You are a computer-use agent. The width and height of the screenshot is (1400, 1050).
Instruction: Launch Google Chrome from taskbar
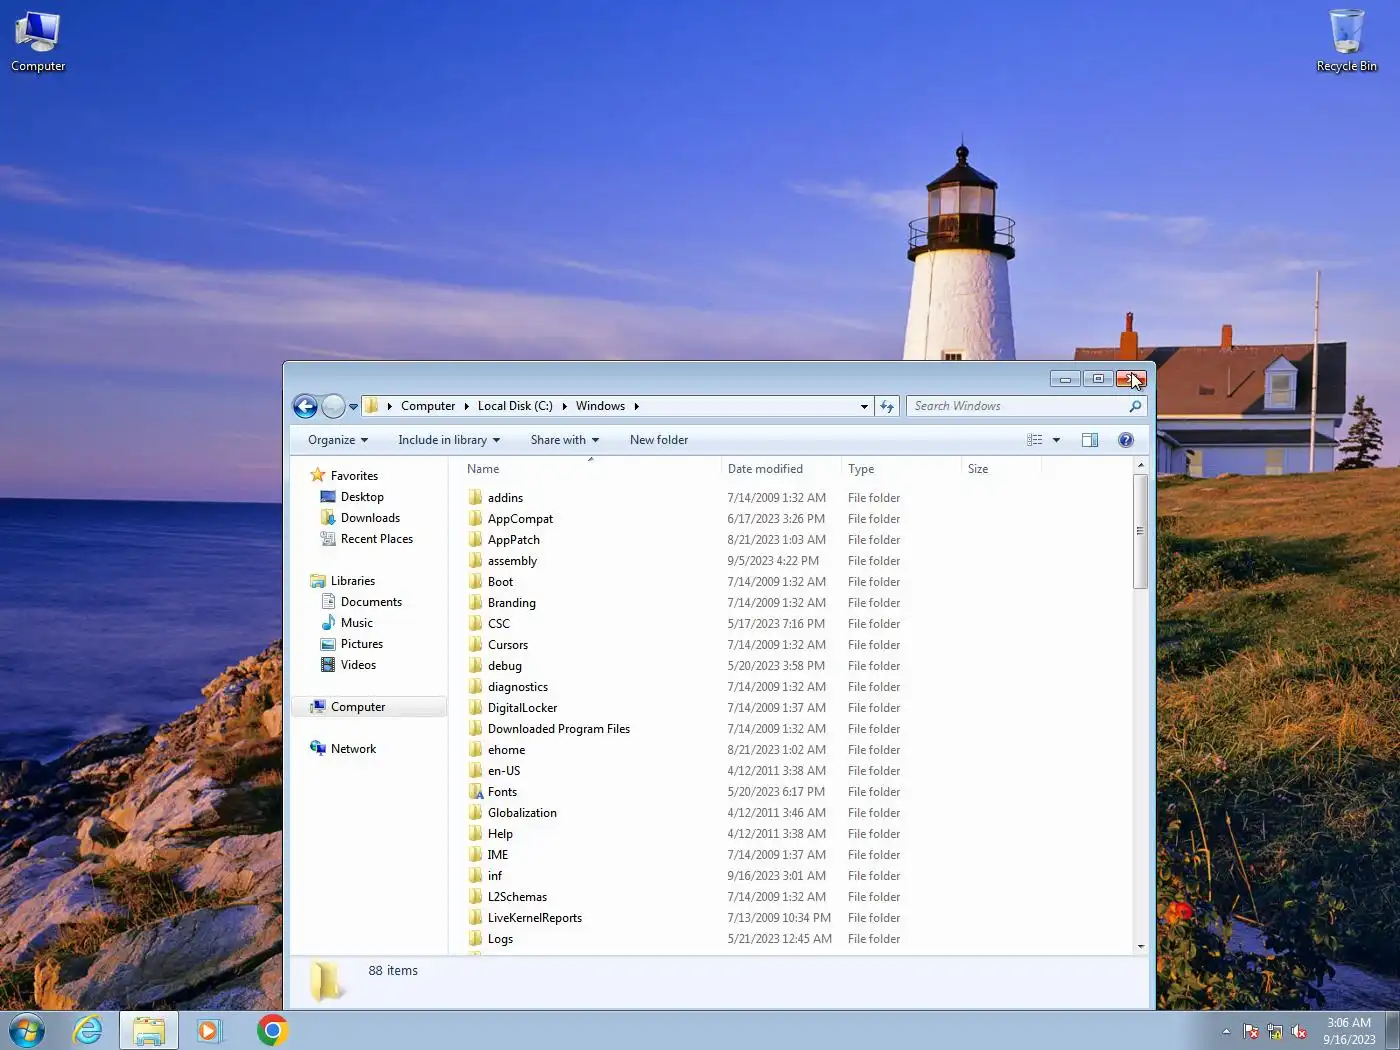click(272, 1030)
